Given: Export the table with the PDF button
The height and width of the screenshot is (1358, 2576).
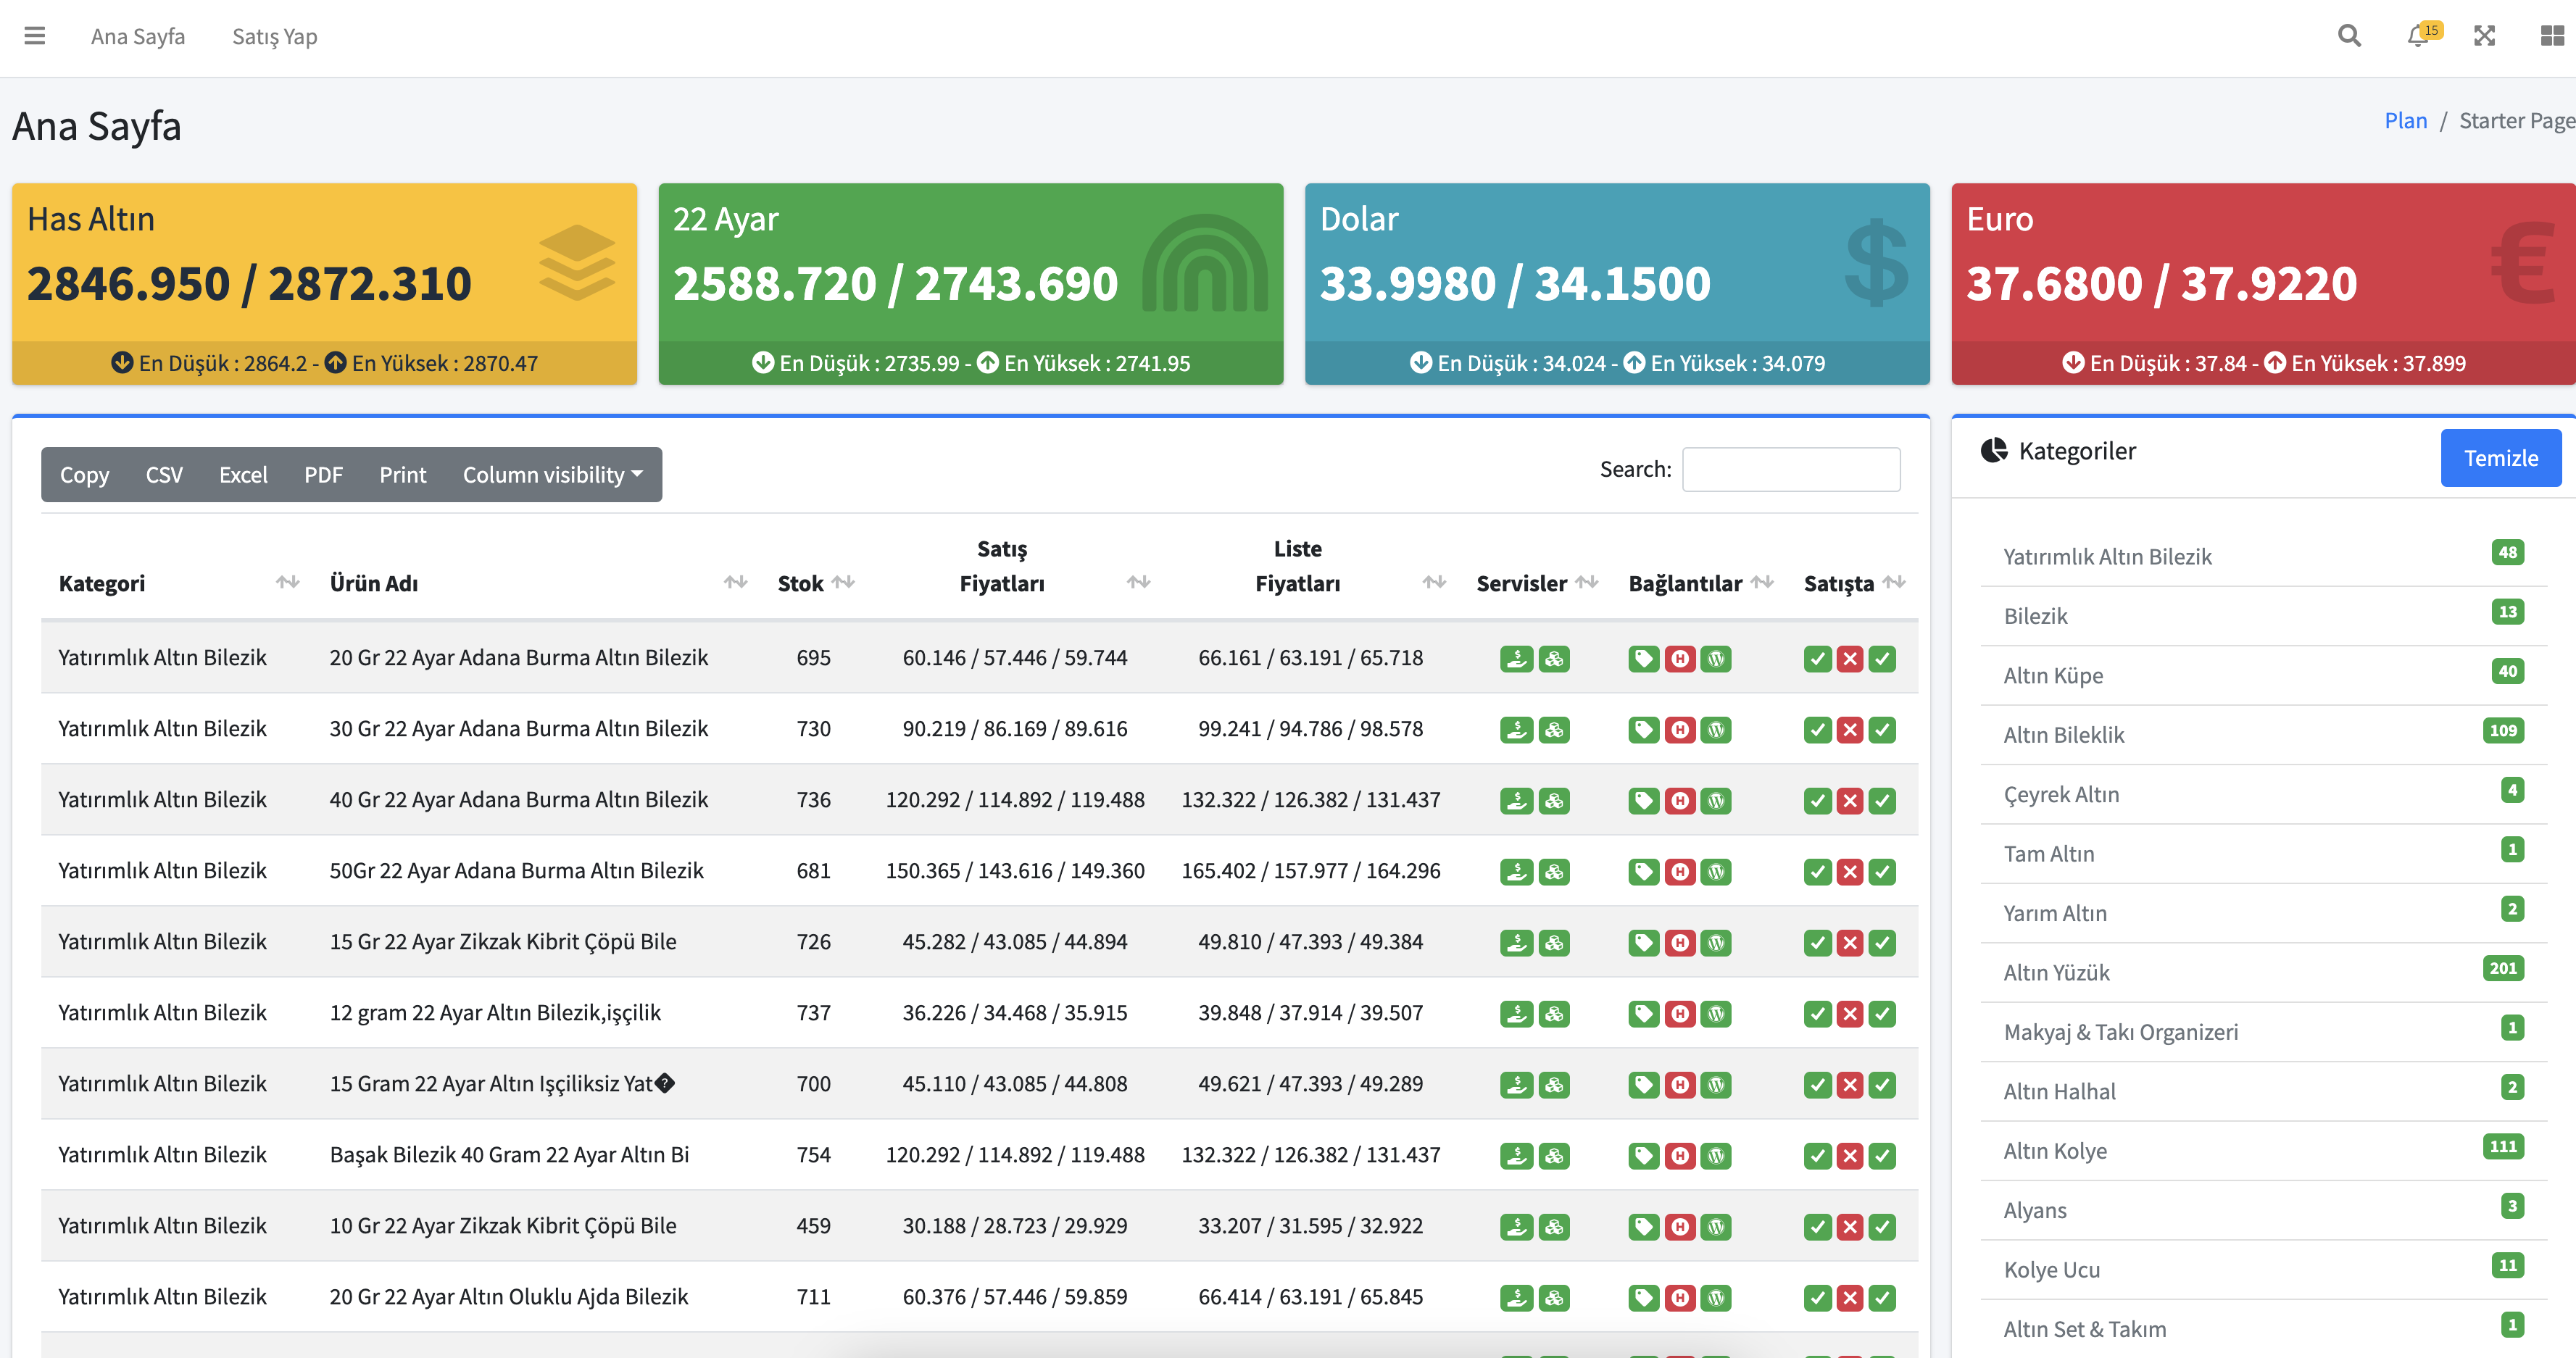Looking at the screenshot, I should [x=323, y=475].
